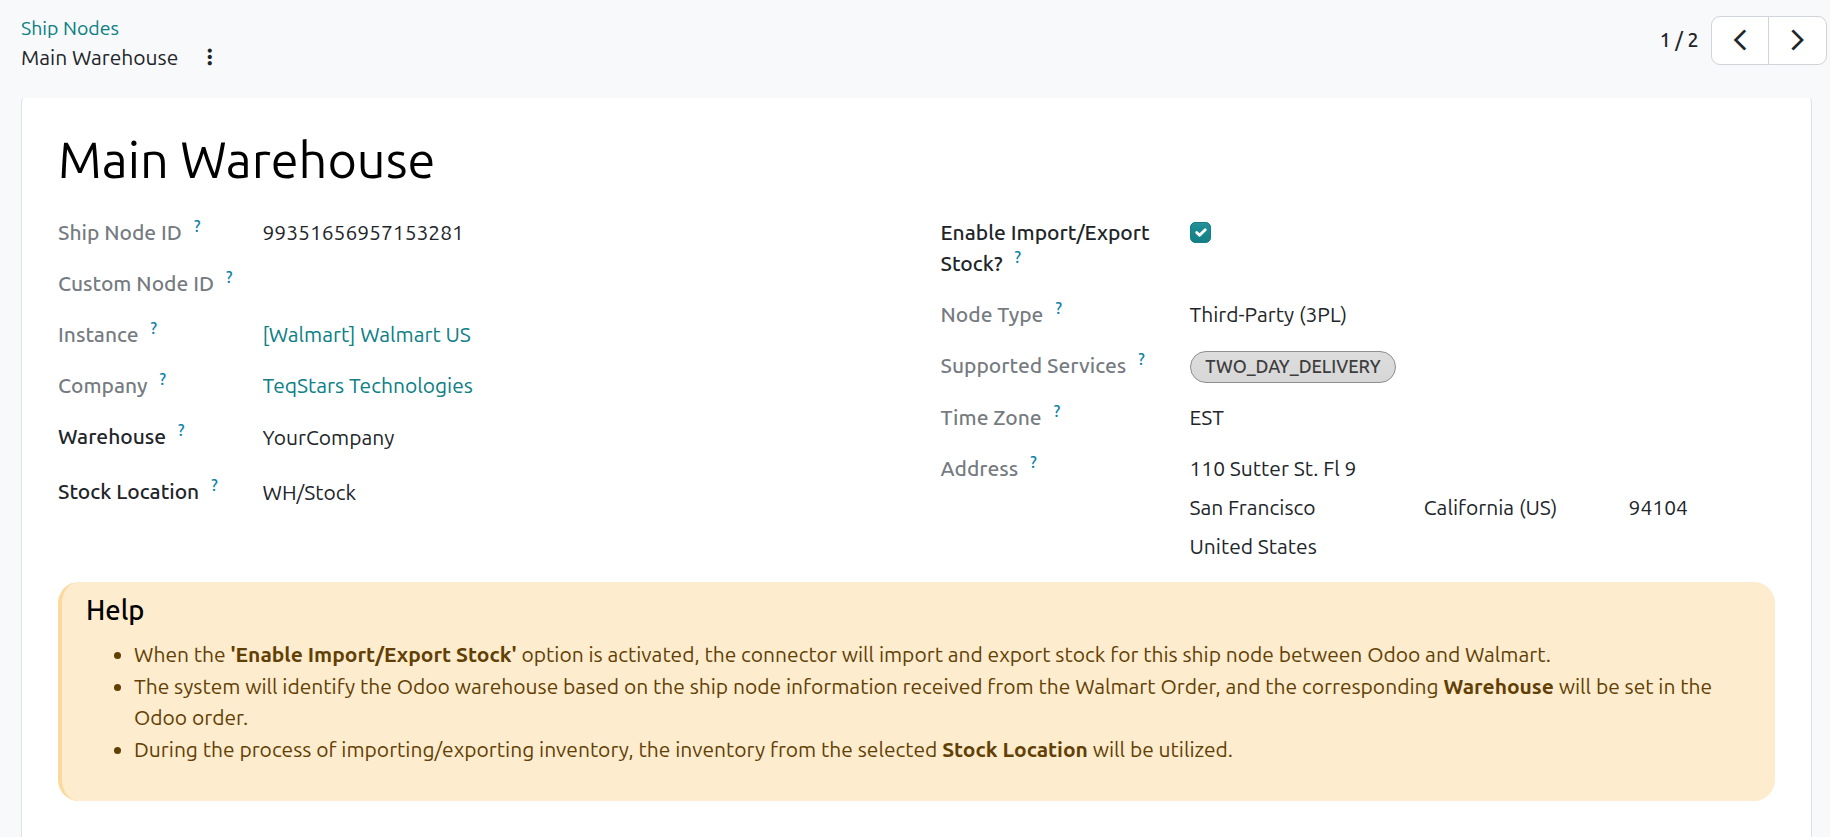Screen dimensions: 1830x837
Task: Show help tooltip for Custom Node ID
Action: (230, 277)
